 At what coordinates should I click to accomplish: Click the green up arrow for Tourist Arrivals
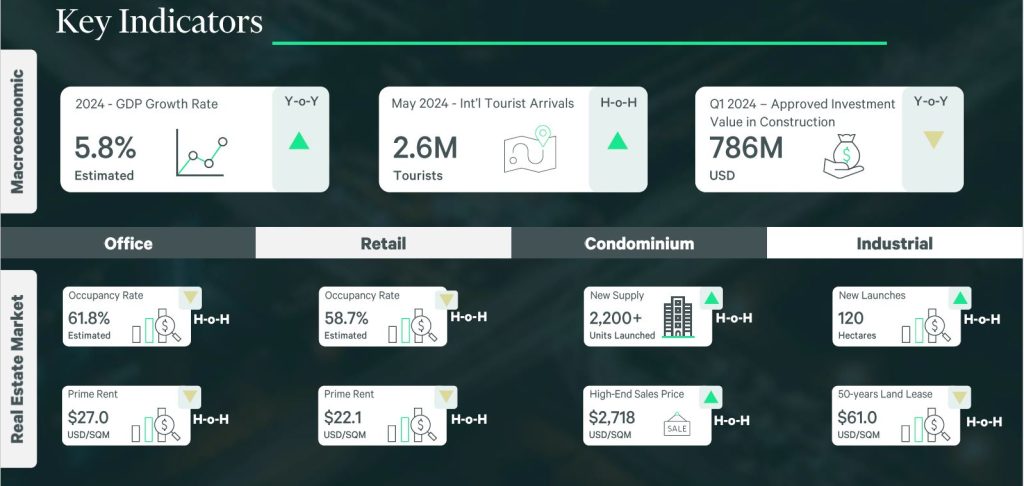(617, 141)
